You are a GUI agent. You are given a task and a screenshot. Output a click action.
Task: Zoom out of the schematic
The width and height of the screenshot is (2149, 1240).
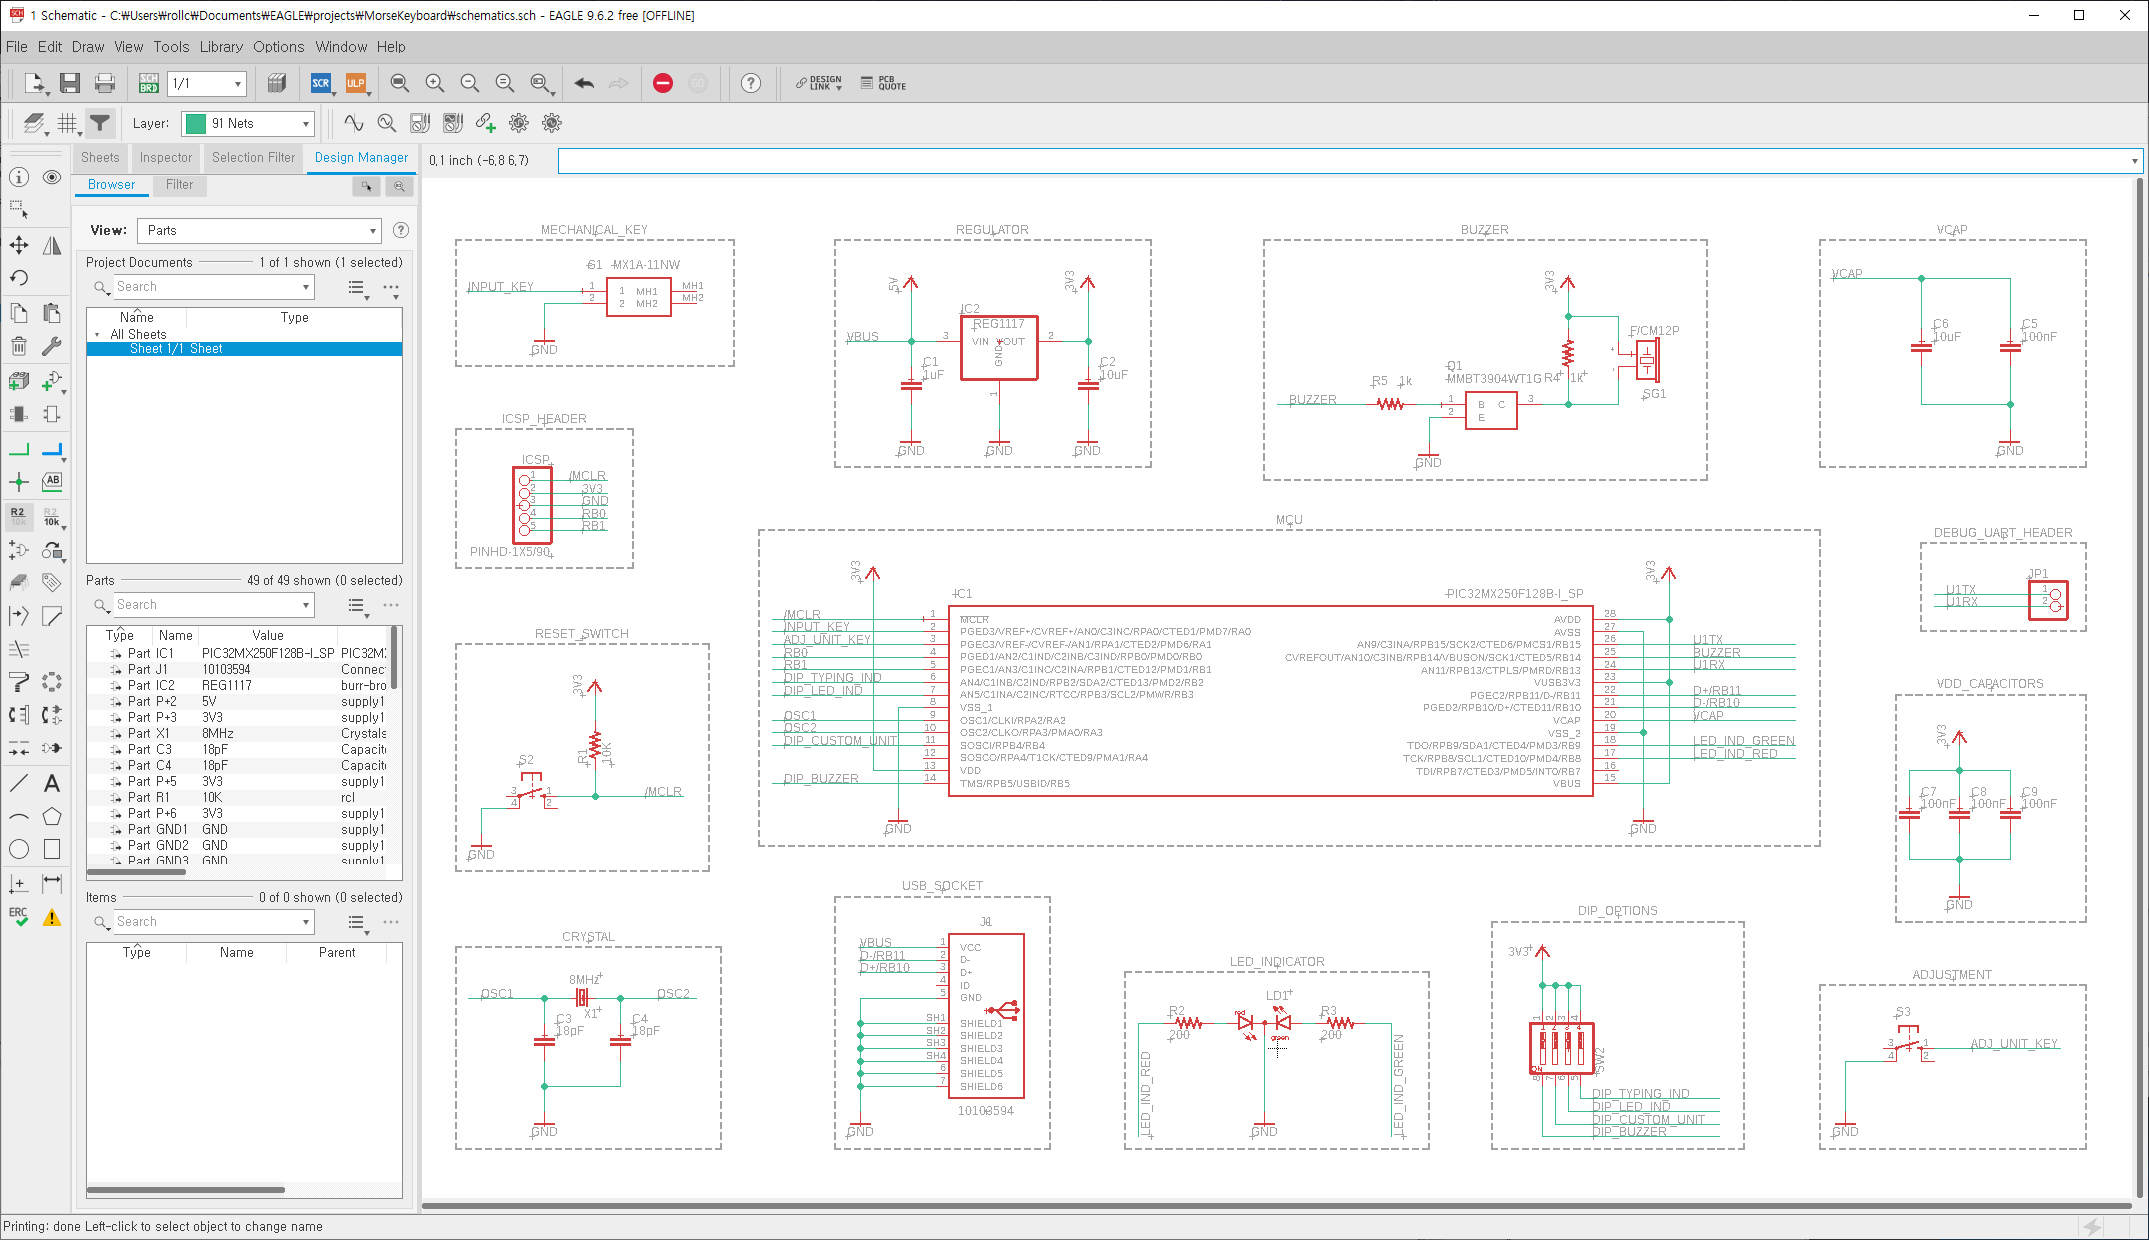(x=469, y=83)
